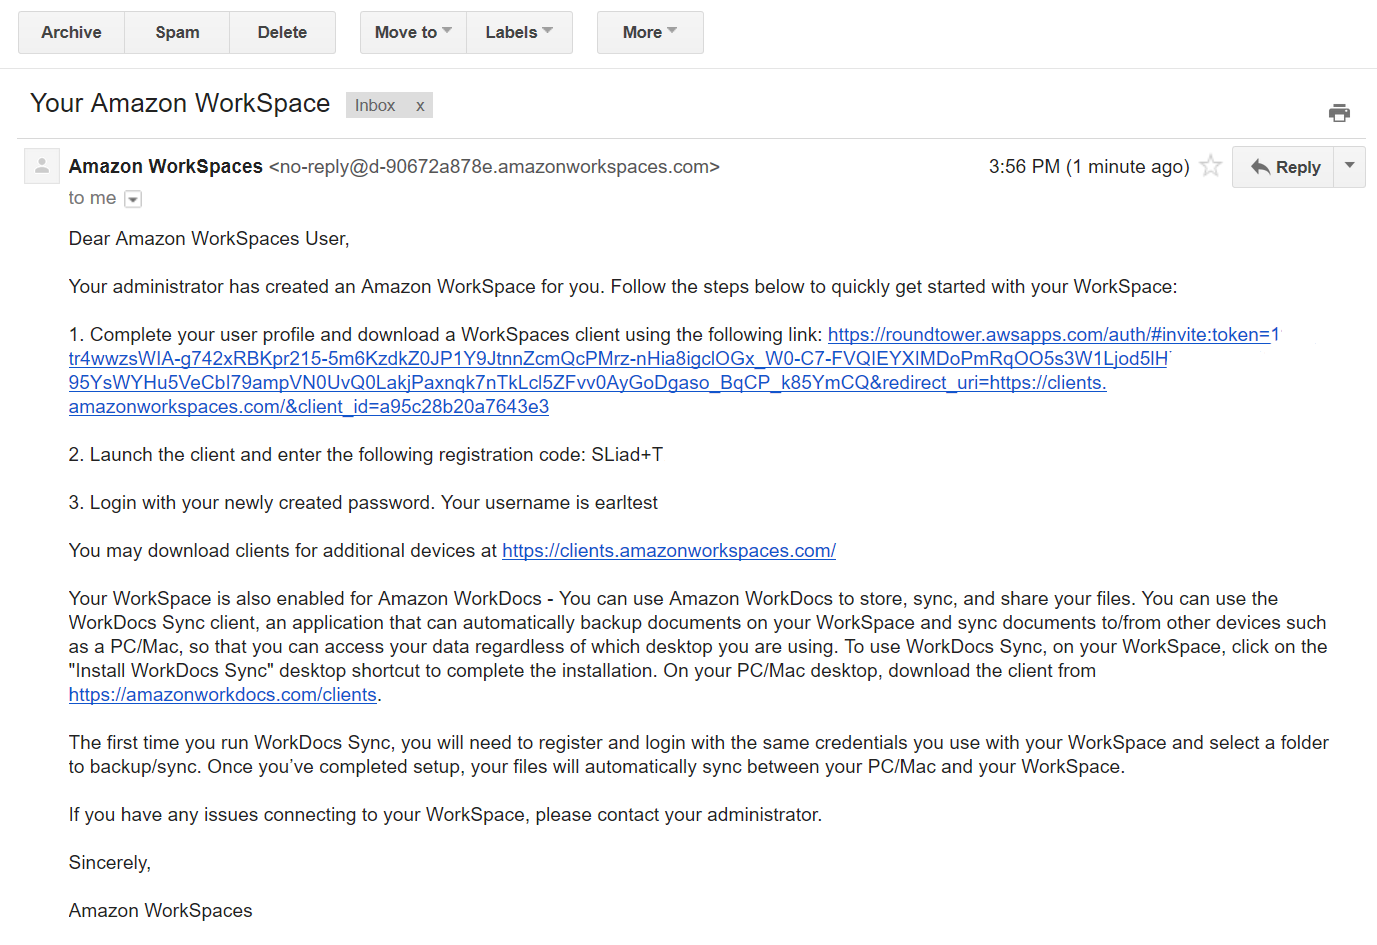Print this email using printer icon
The width and height of the screenshot is (1377, 945).
click(1339, 113)
